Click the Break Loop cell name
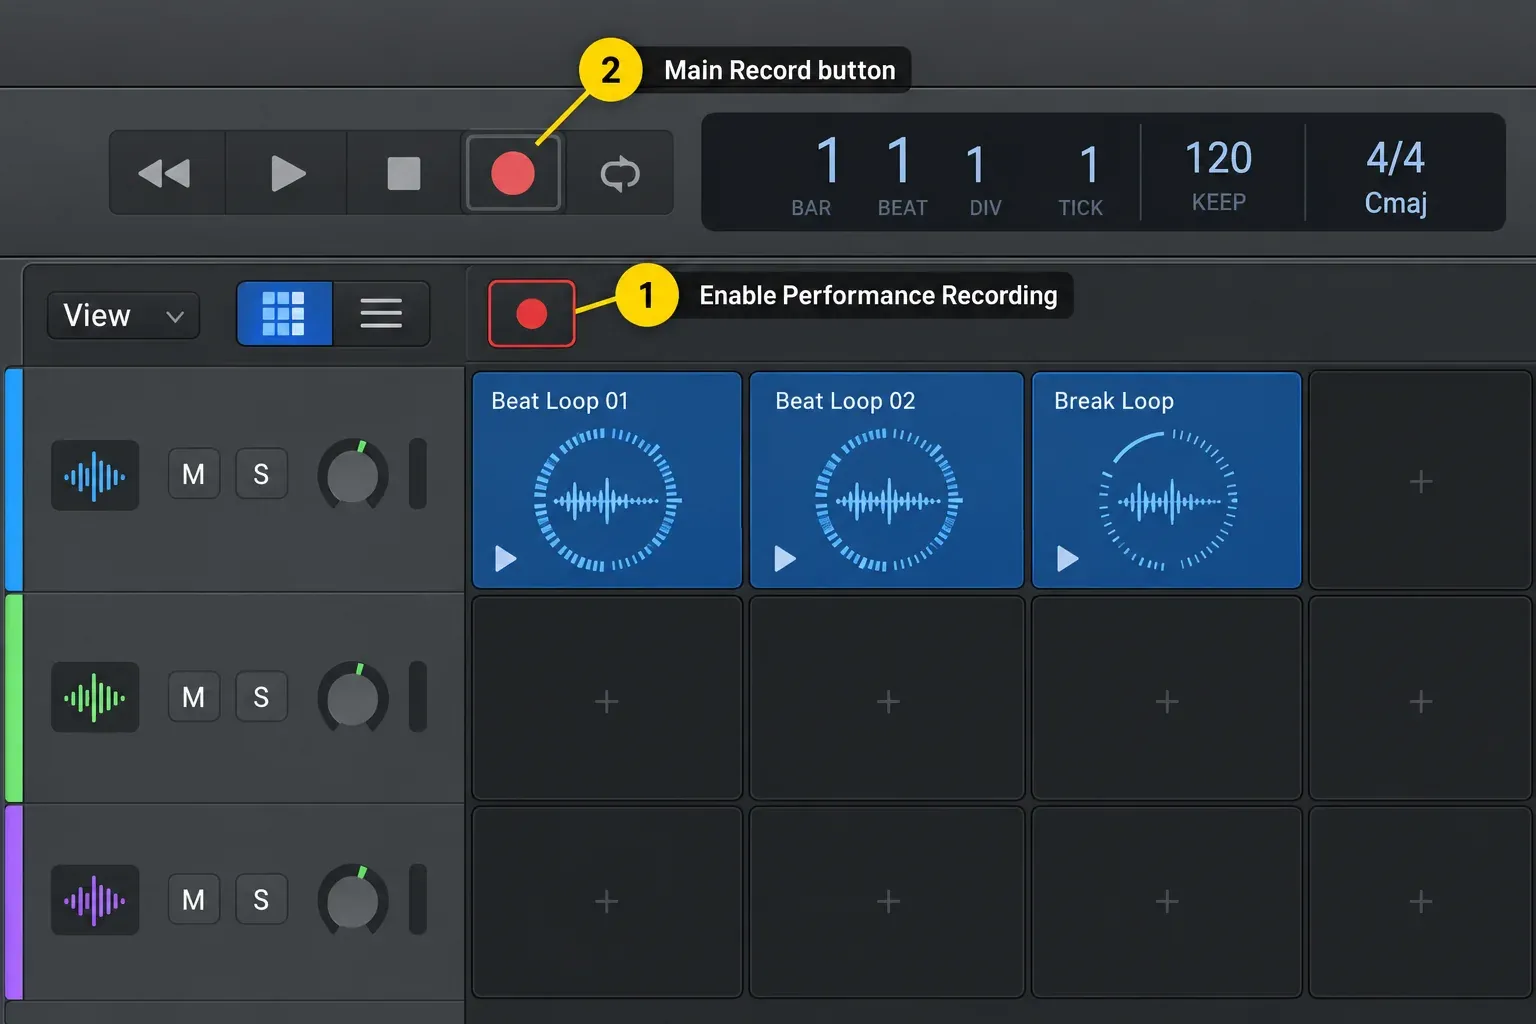Screen dimensions: 1536x1024 pyautogui.click(x=1114, y=401)
